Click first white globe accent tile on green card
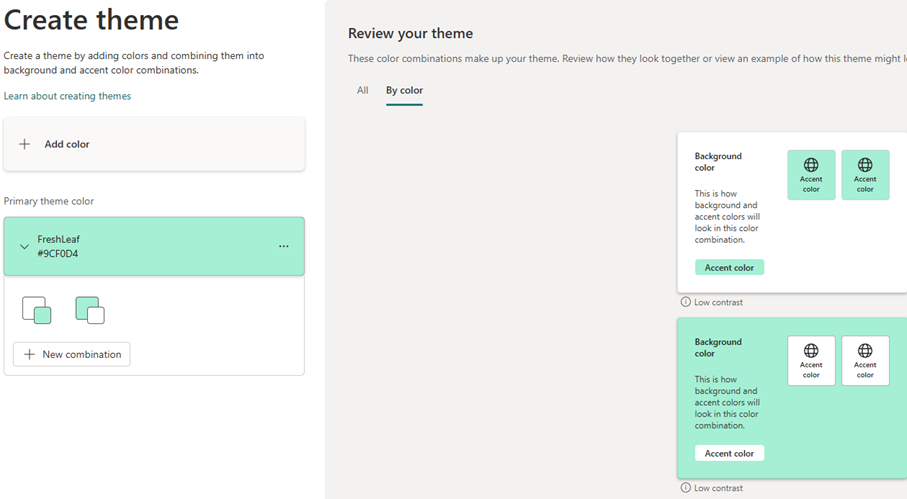Viewport: 907px width, 499px height. (811, 360)
